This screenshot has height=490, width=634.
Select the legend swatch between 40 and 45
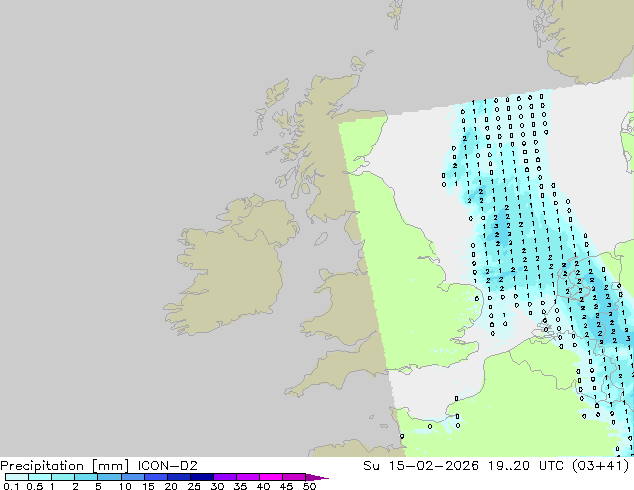point(271,477)
